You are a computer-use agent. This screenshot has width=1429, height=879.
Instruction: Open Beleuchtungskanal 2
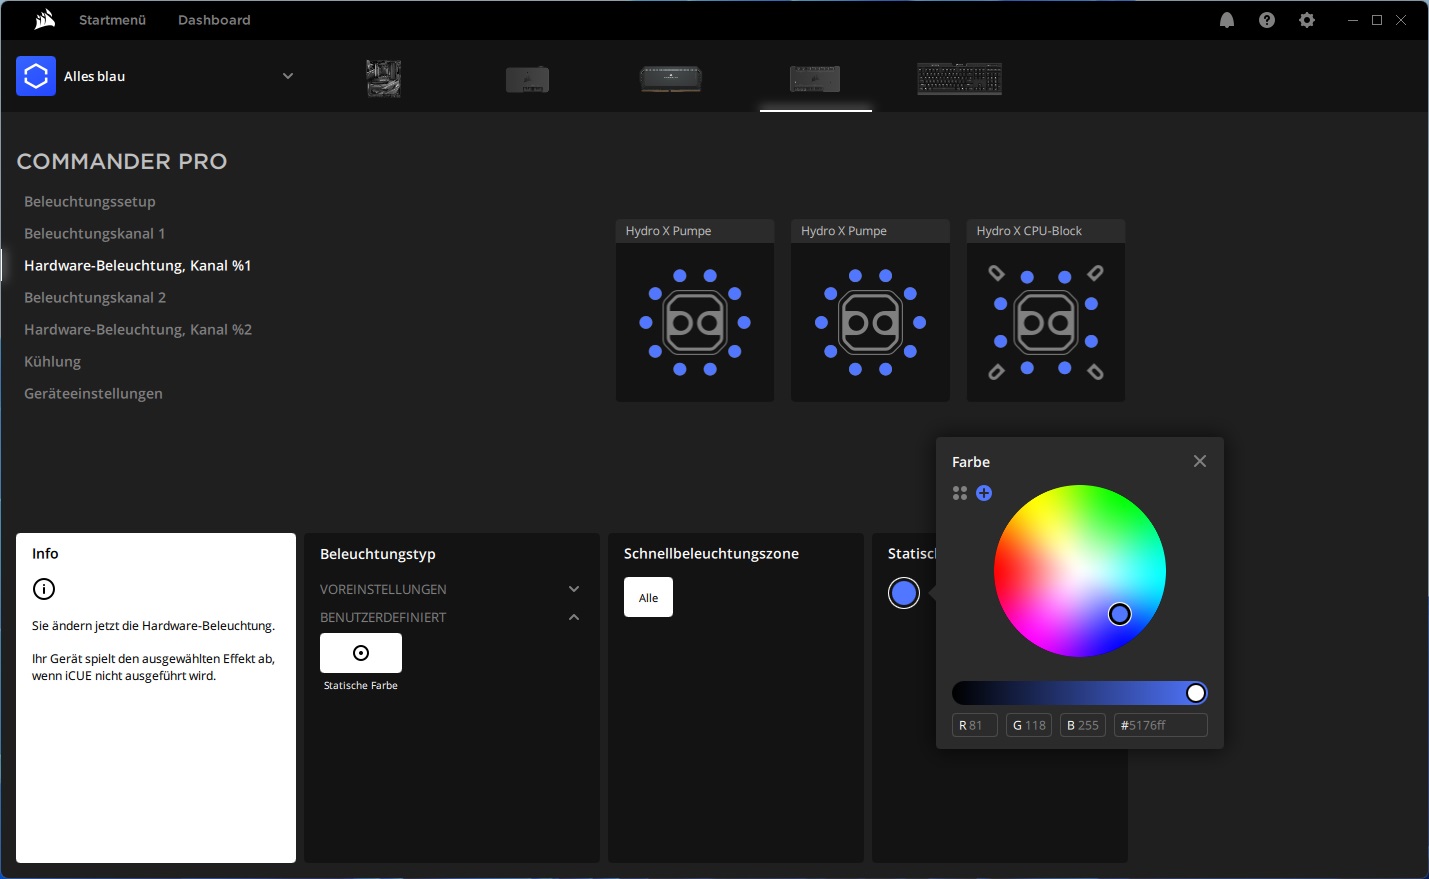[x=95, y=297]
